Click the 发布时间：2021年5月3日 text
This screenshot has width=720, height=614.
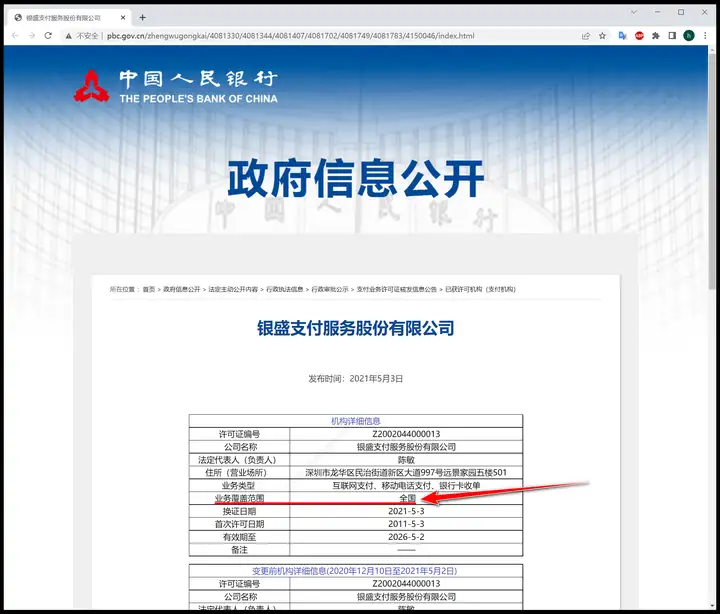pyautogui.click(x=356, y=379)
